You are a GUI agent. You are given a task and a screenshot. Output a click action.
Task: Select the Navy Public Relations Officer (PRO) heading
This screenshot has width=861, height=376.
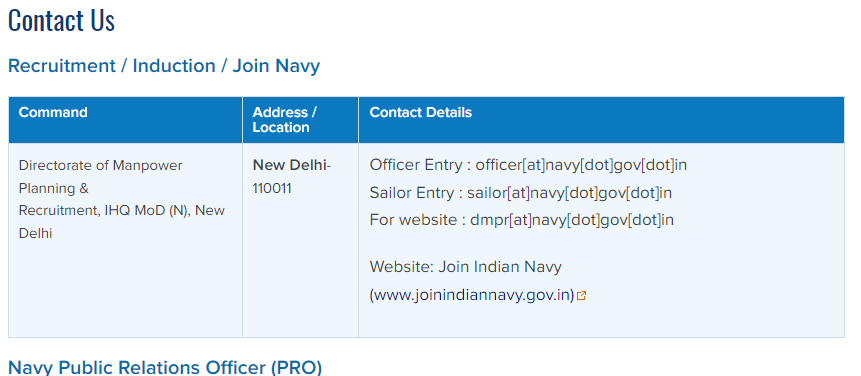(x=165, y=367)
